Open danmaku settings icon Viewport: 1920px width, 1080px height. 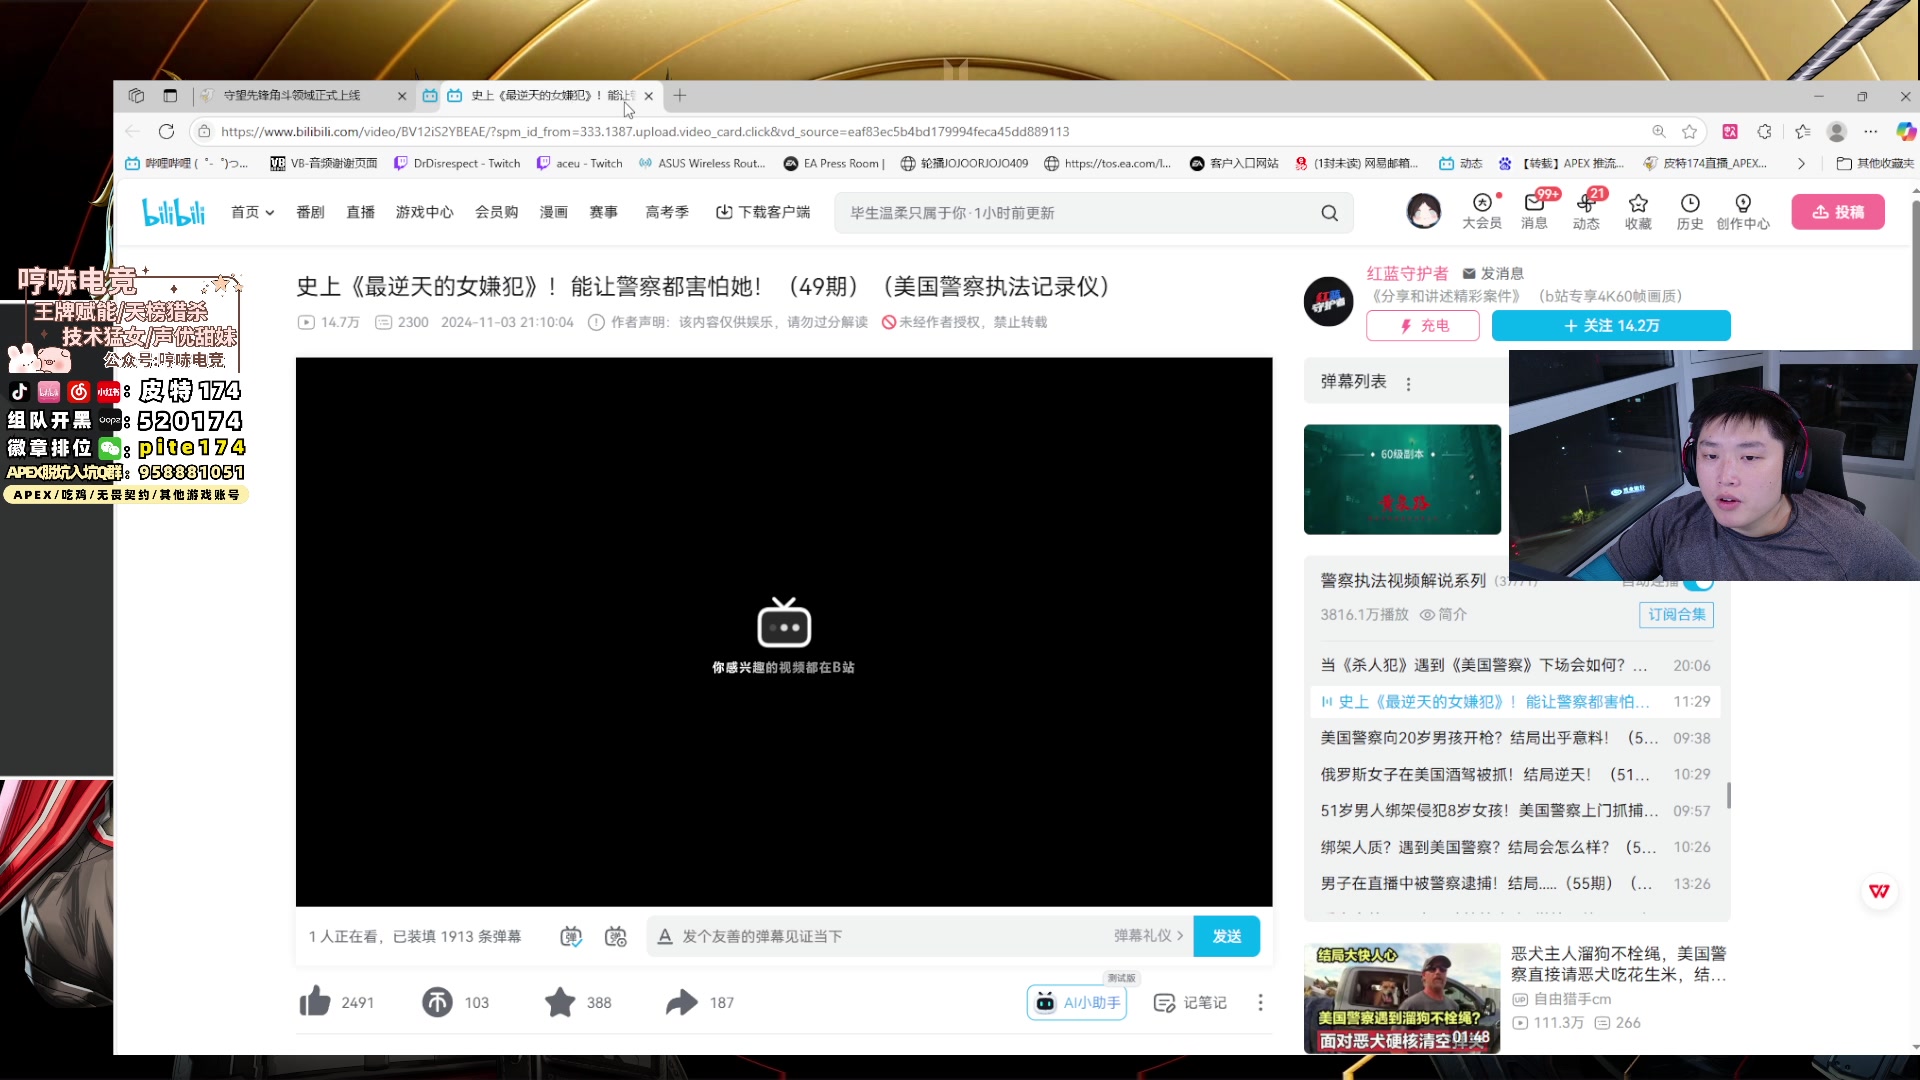point(616,936)
